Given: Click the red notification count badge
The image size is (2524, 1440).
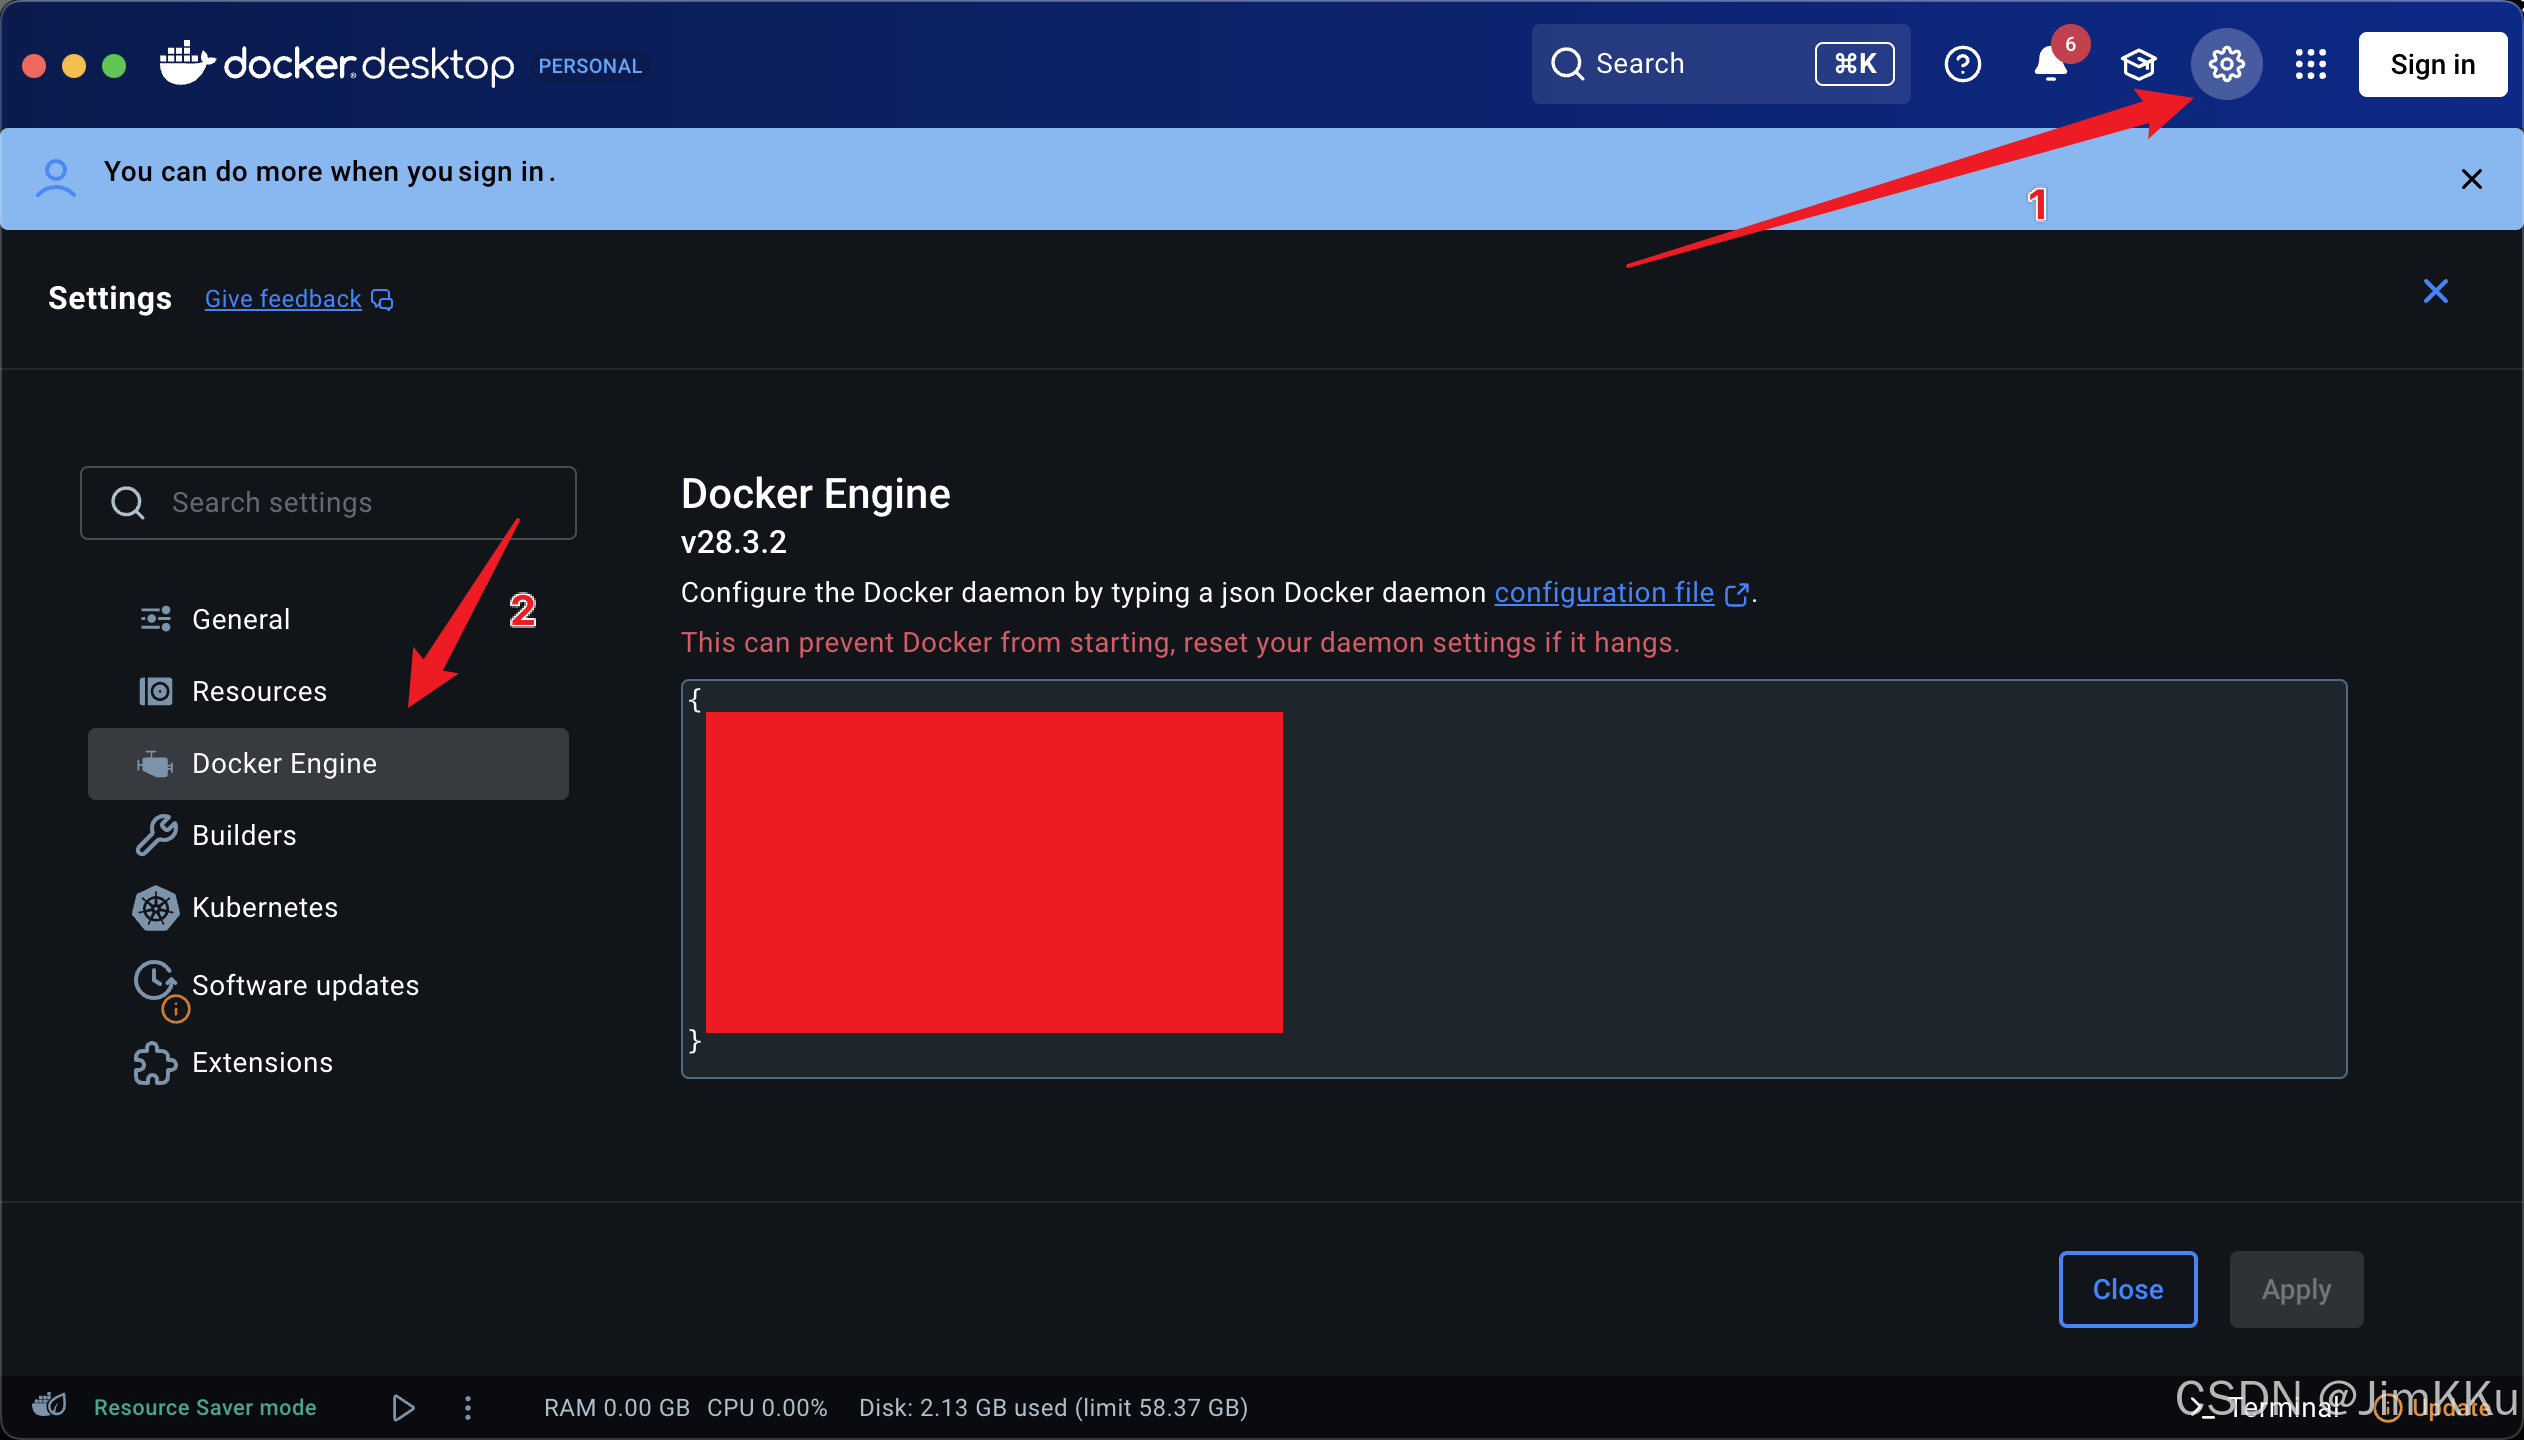Looking at the screenshot, I should 2070,44.
